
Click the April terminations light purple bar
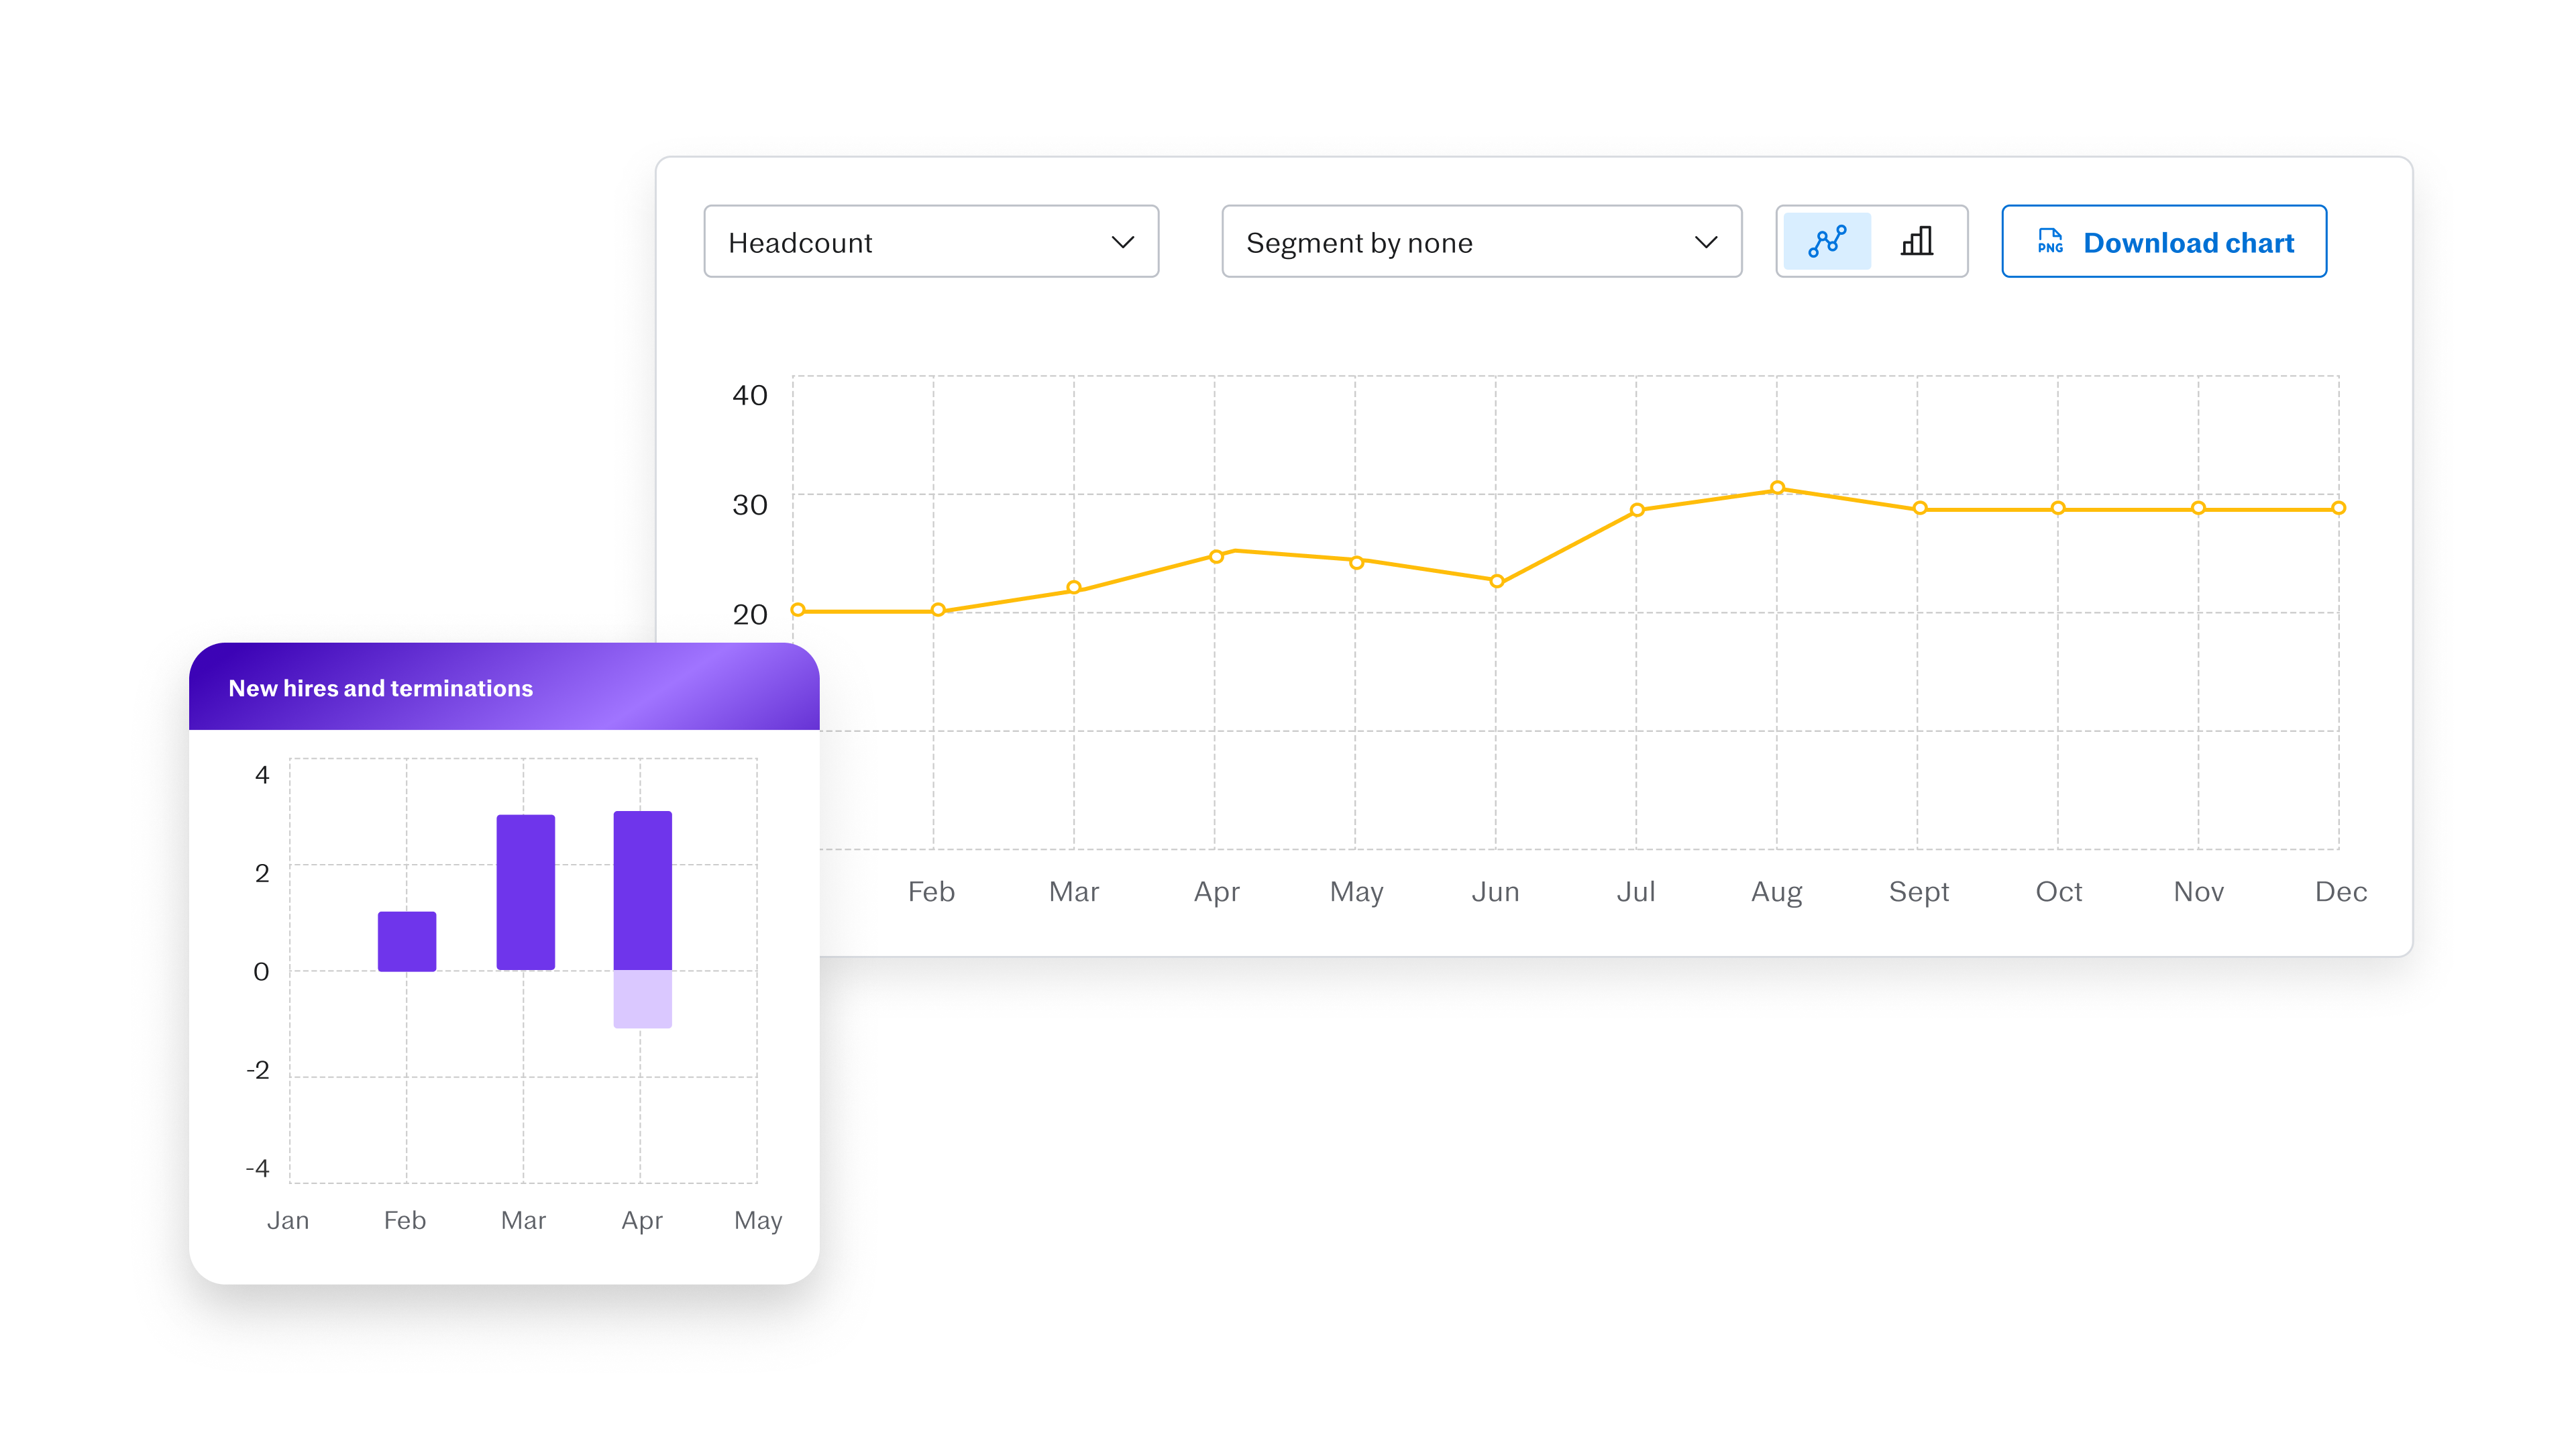tap(642, 999)
